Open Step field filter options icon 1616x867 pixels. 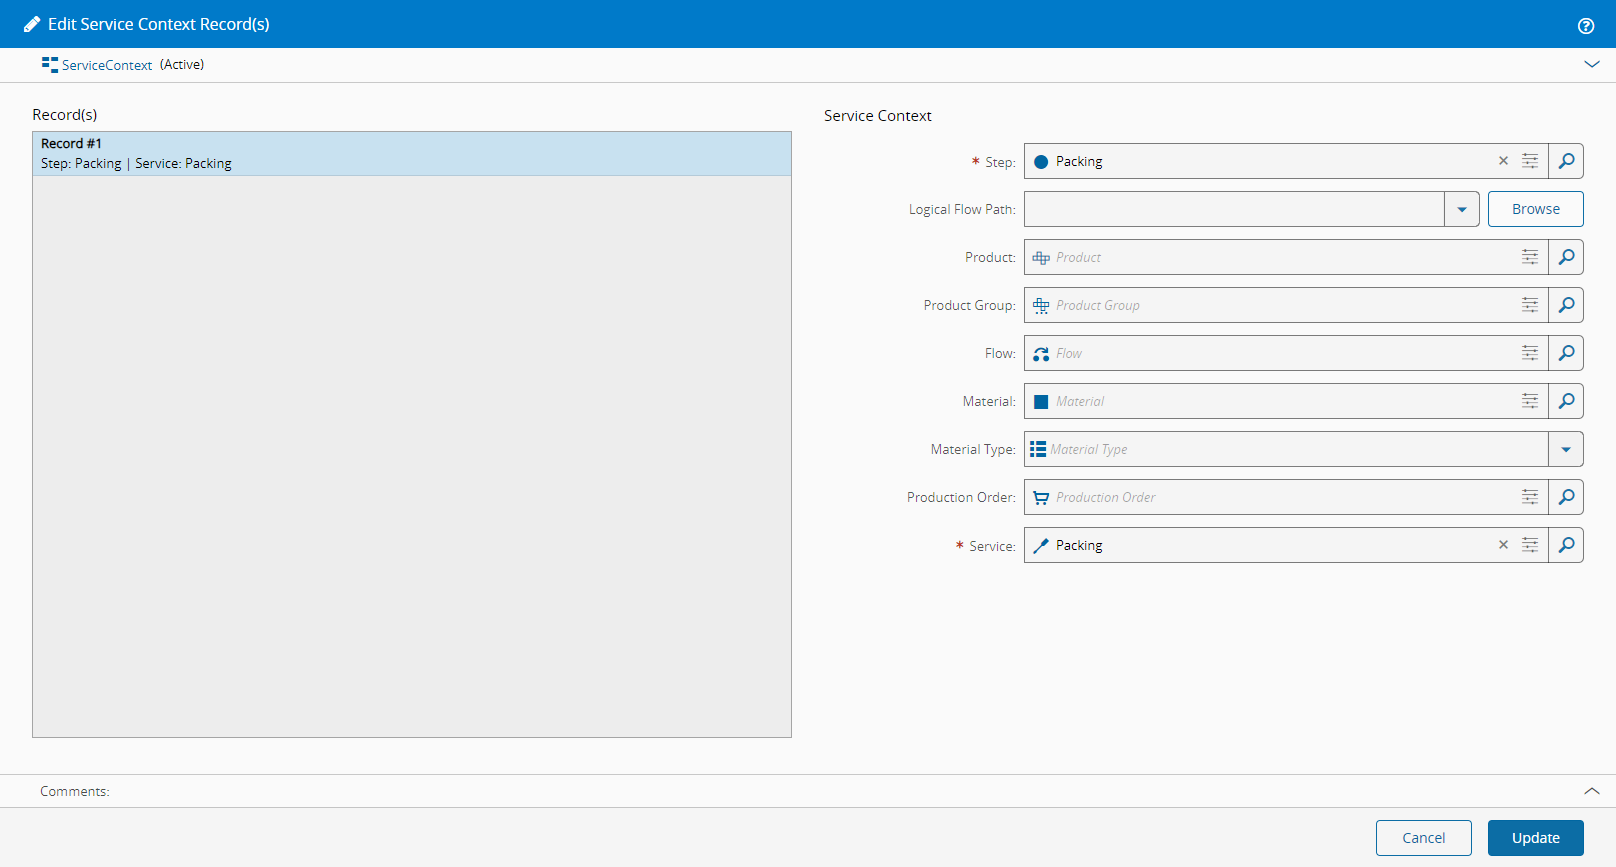1530,161
